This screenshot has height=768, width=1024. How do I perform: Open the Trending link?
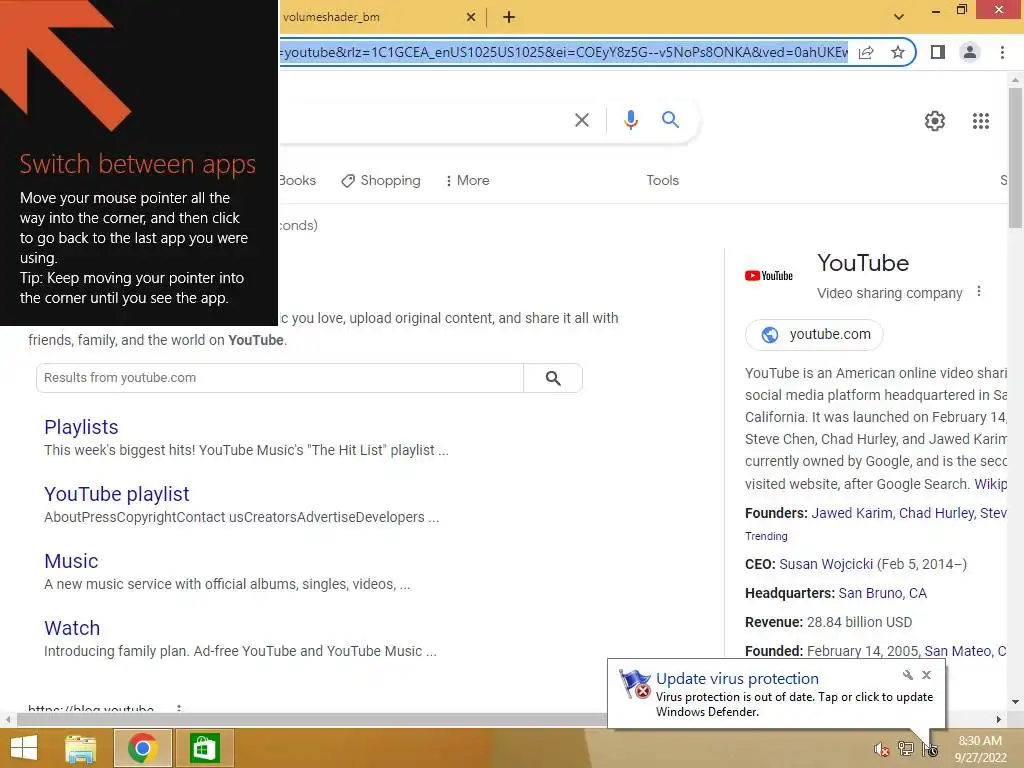click(x=766, y=536)
